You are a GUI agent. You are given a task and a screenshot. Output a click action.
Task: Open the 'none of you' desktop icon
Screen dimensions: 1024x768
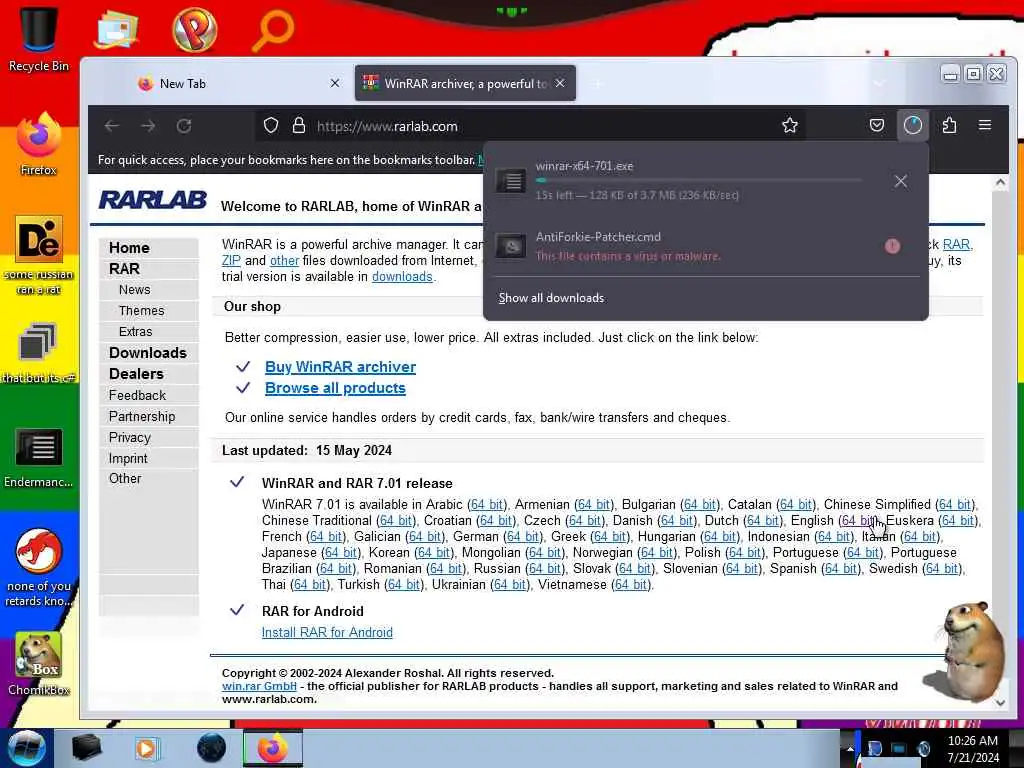point(38,567)
